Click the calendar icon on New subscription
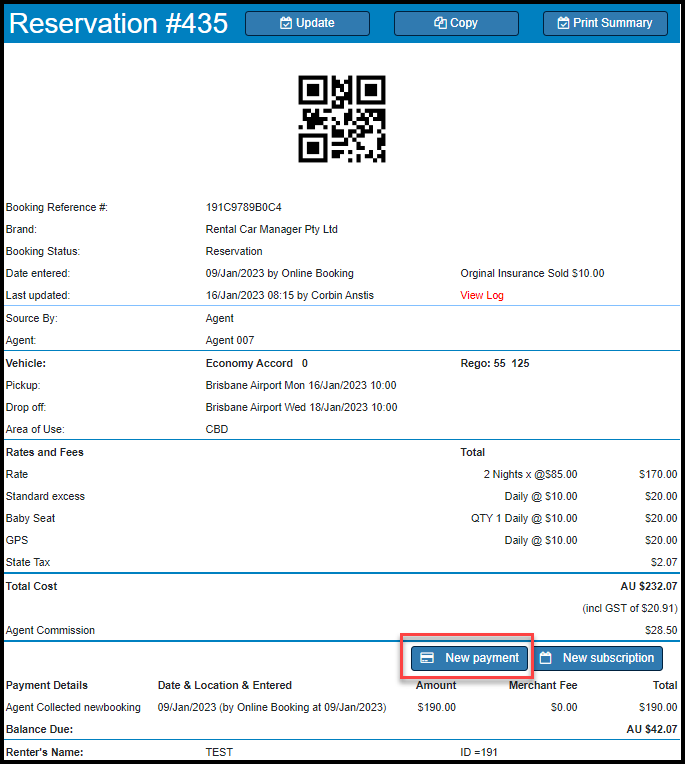 [x=546, y=658]
